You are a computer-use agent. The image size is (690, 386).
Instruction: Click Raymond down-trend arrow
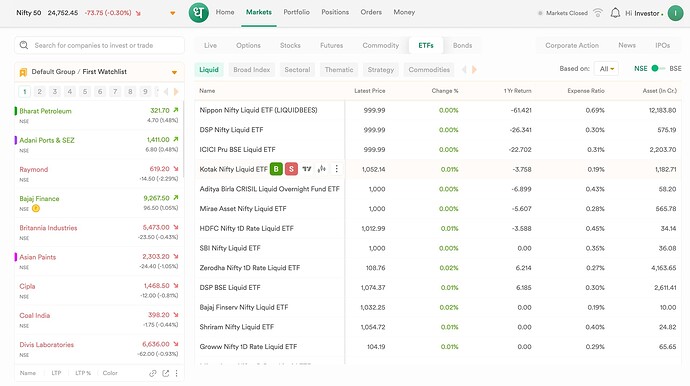pos(176,169)
